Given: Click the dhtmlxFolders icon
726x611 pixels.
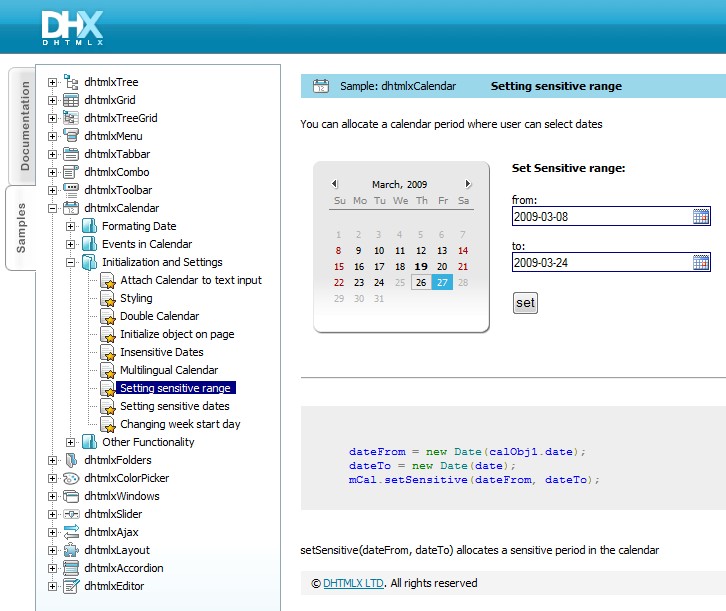Looking at the screenshot, I should tap(71, 460).
